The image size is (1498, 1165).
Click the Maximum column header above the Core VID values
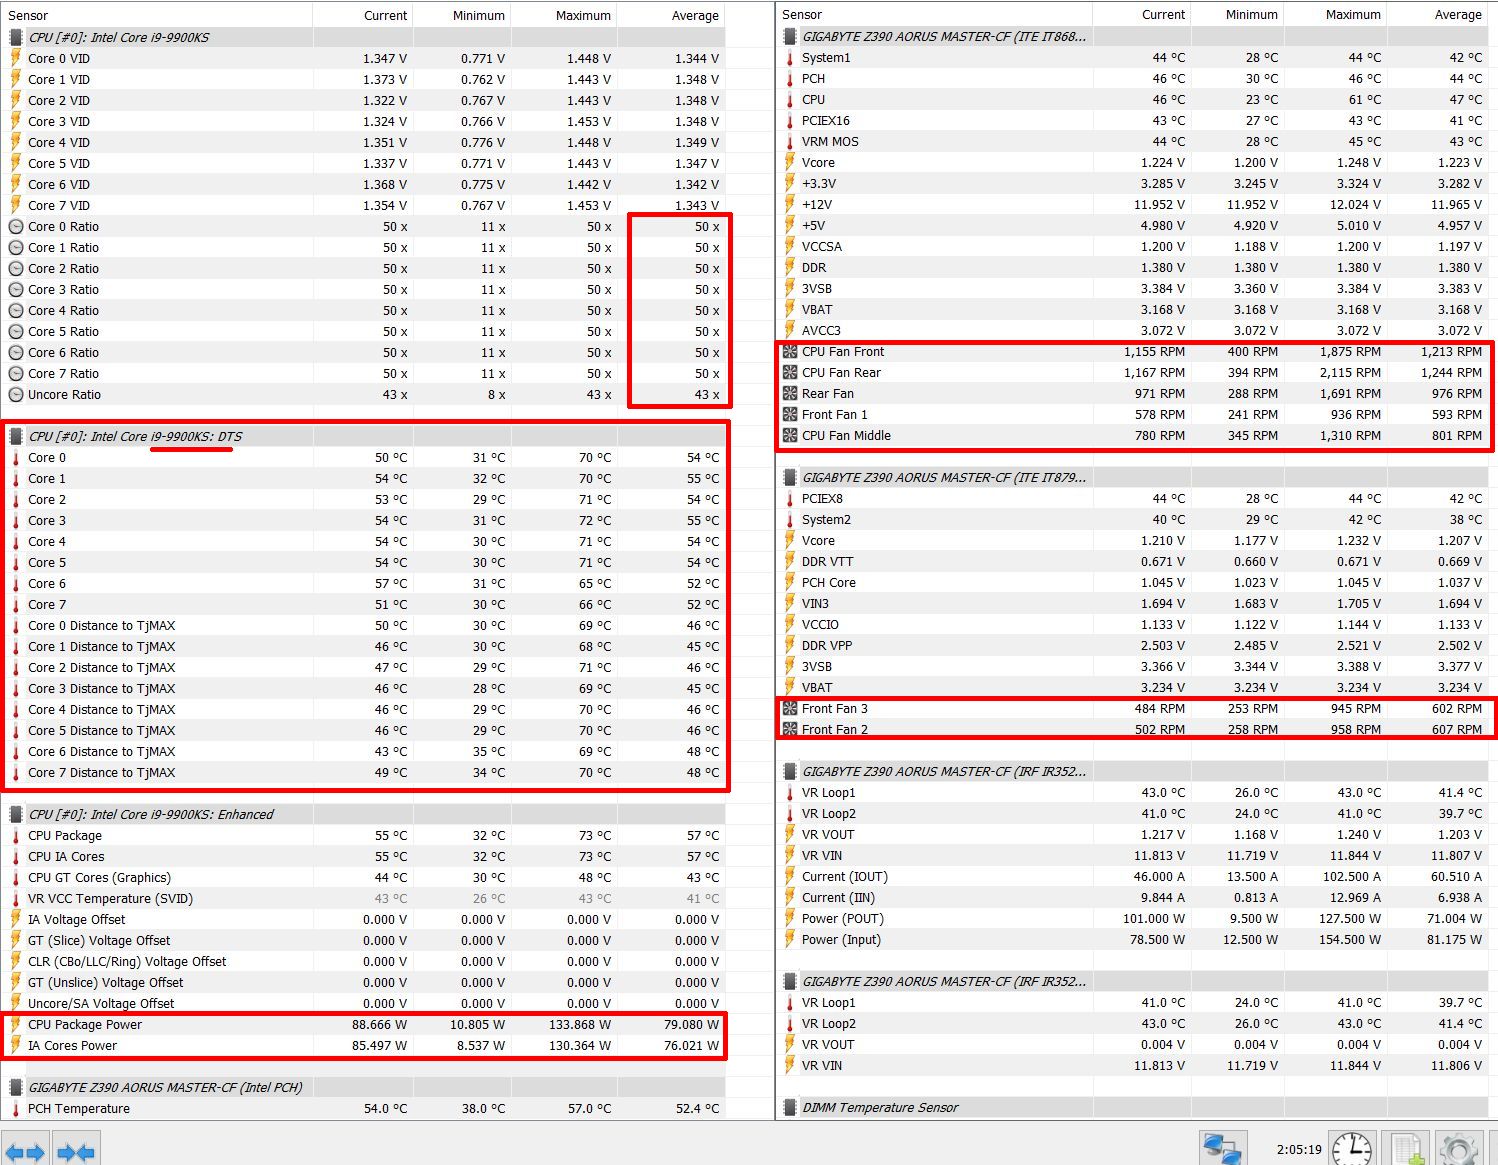[x=583, y=16]
